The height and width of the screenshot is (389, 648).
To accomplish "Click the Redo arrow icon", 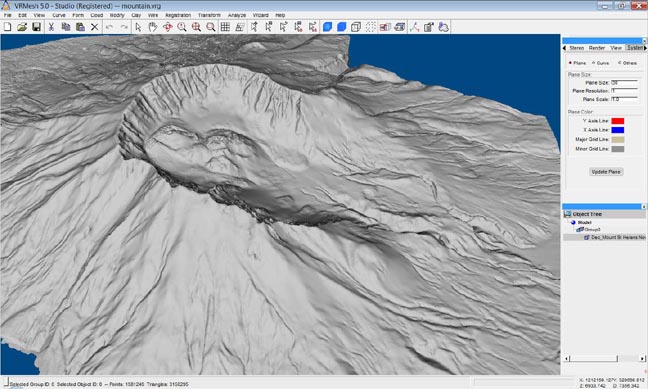I will coord(124,27).
